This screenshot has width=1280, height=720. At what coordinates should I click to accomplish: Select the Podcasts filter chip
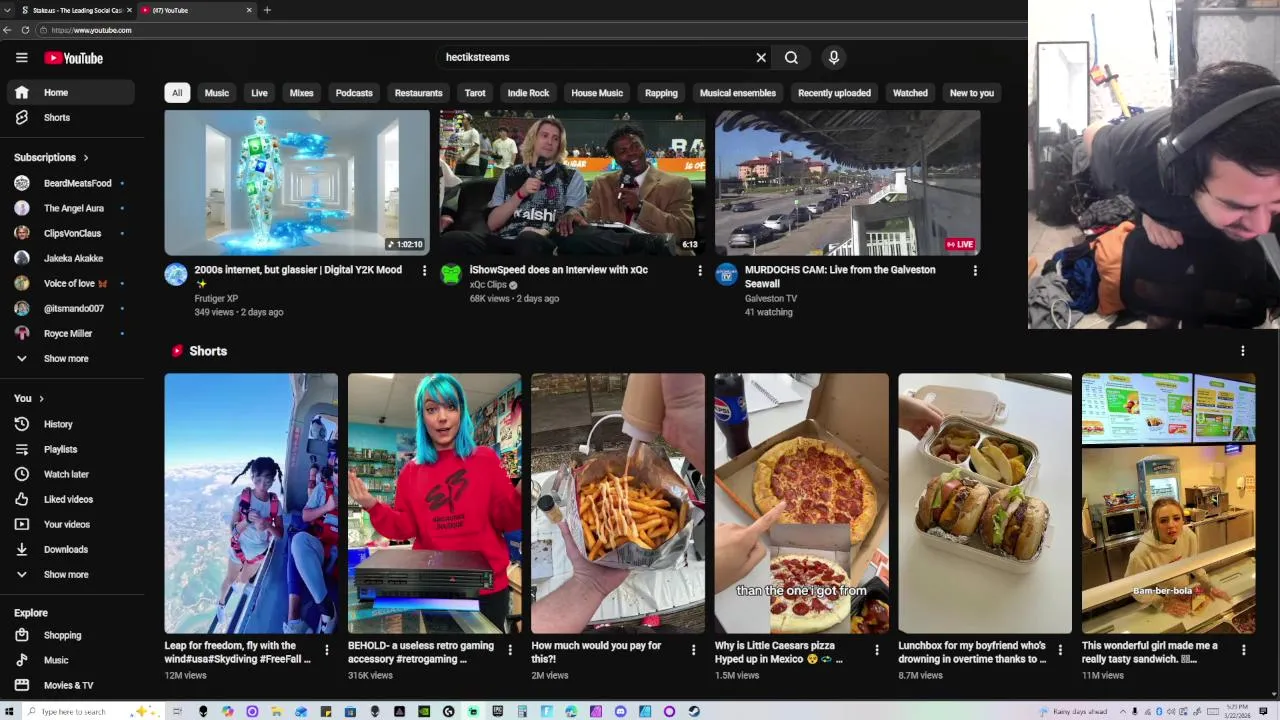(354, 93)
